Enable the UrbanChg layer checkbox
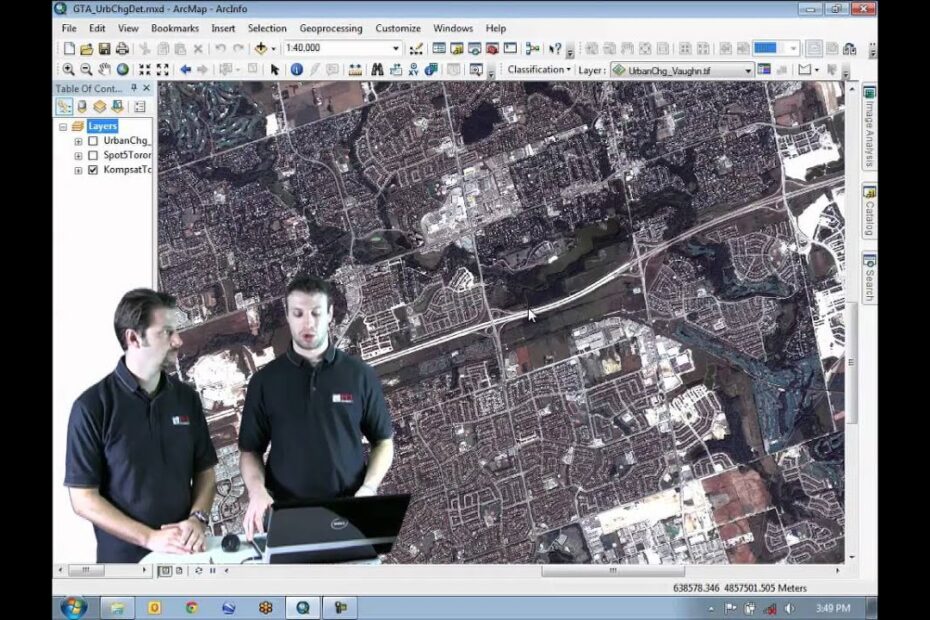The image size is (930, 620). click(93, 141)
